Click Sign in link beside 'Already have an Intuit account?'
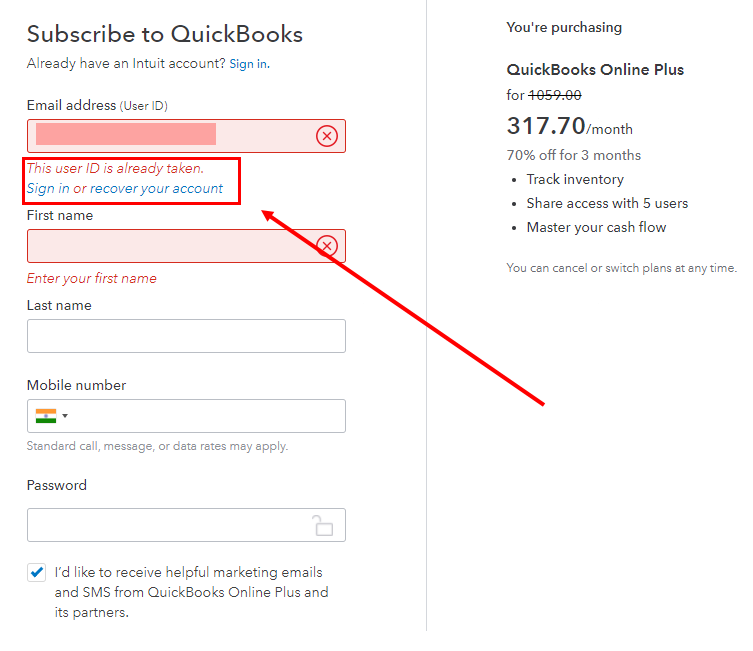The height and width of the screenshot is (651, 753). pos(248,64)
